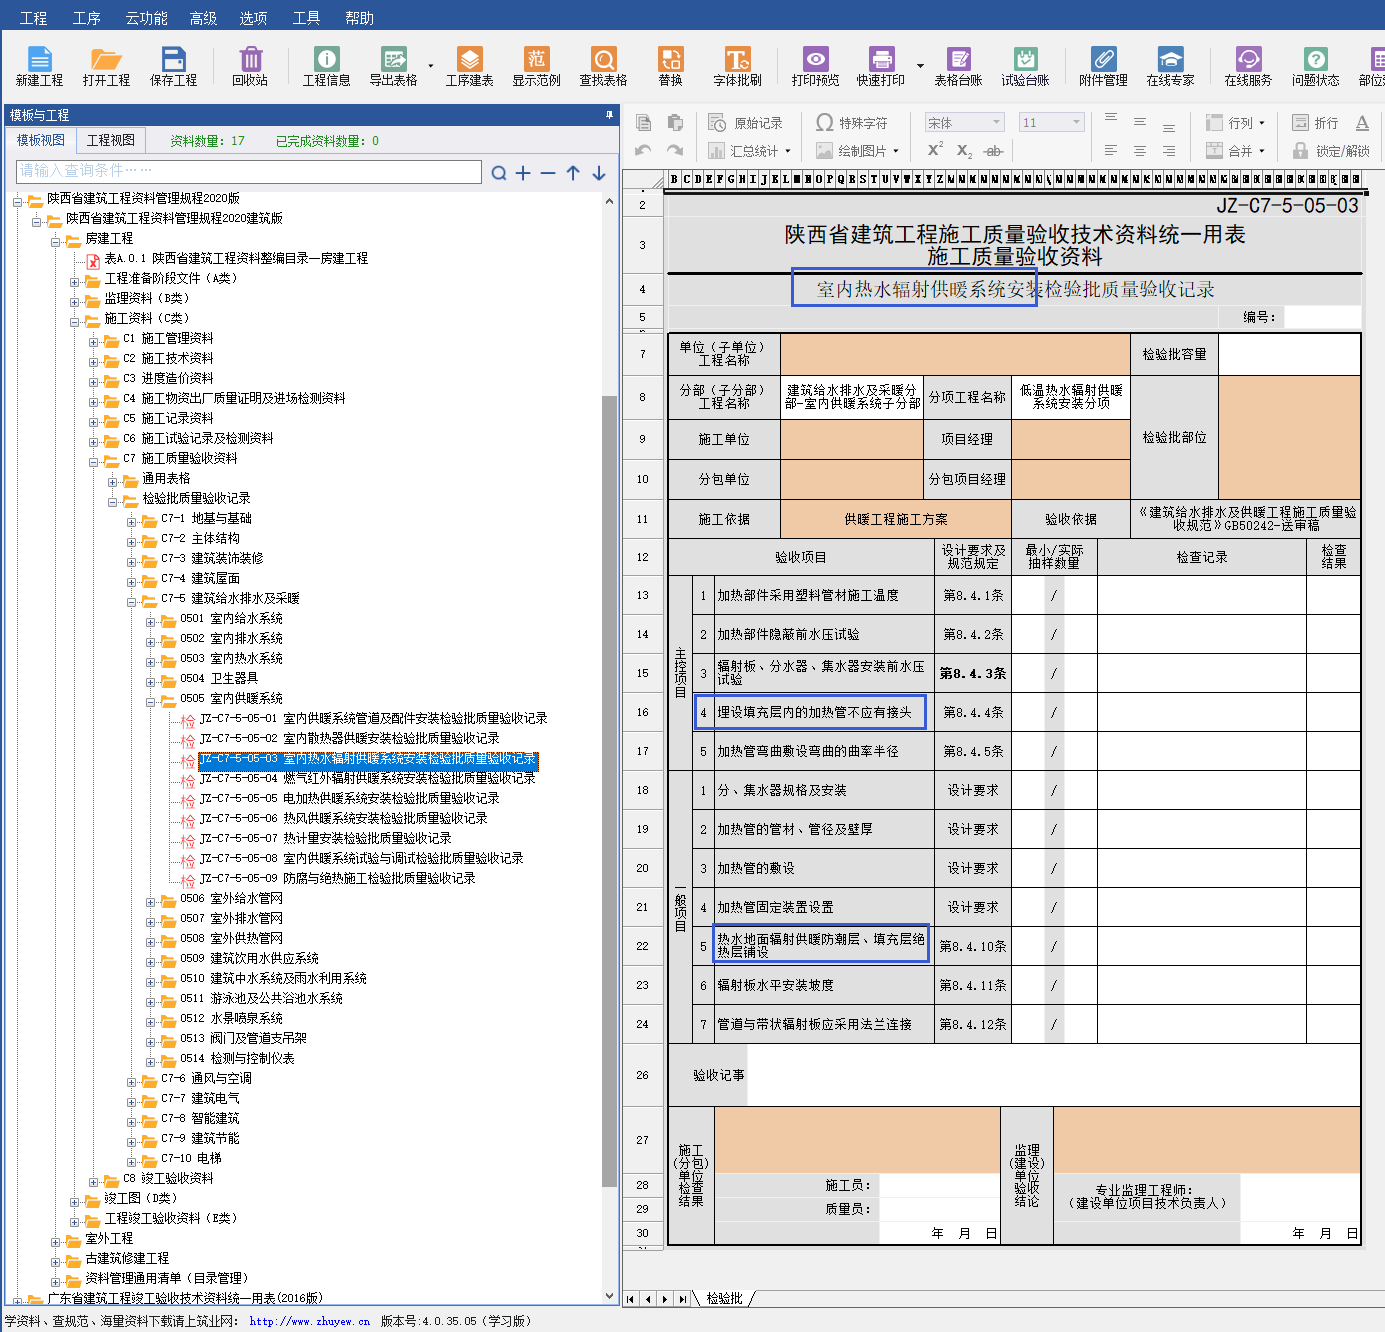
Task: Open the 工序 menu
Action: pos(86,18)
